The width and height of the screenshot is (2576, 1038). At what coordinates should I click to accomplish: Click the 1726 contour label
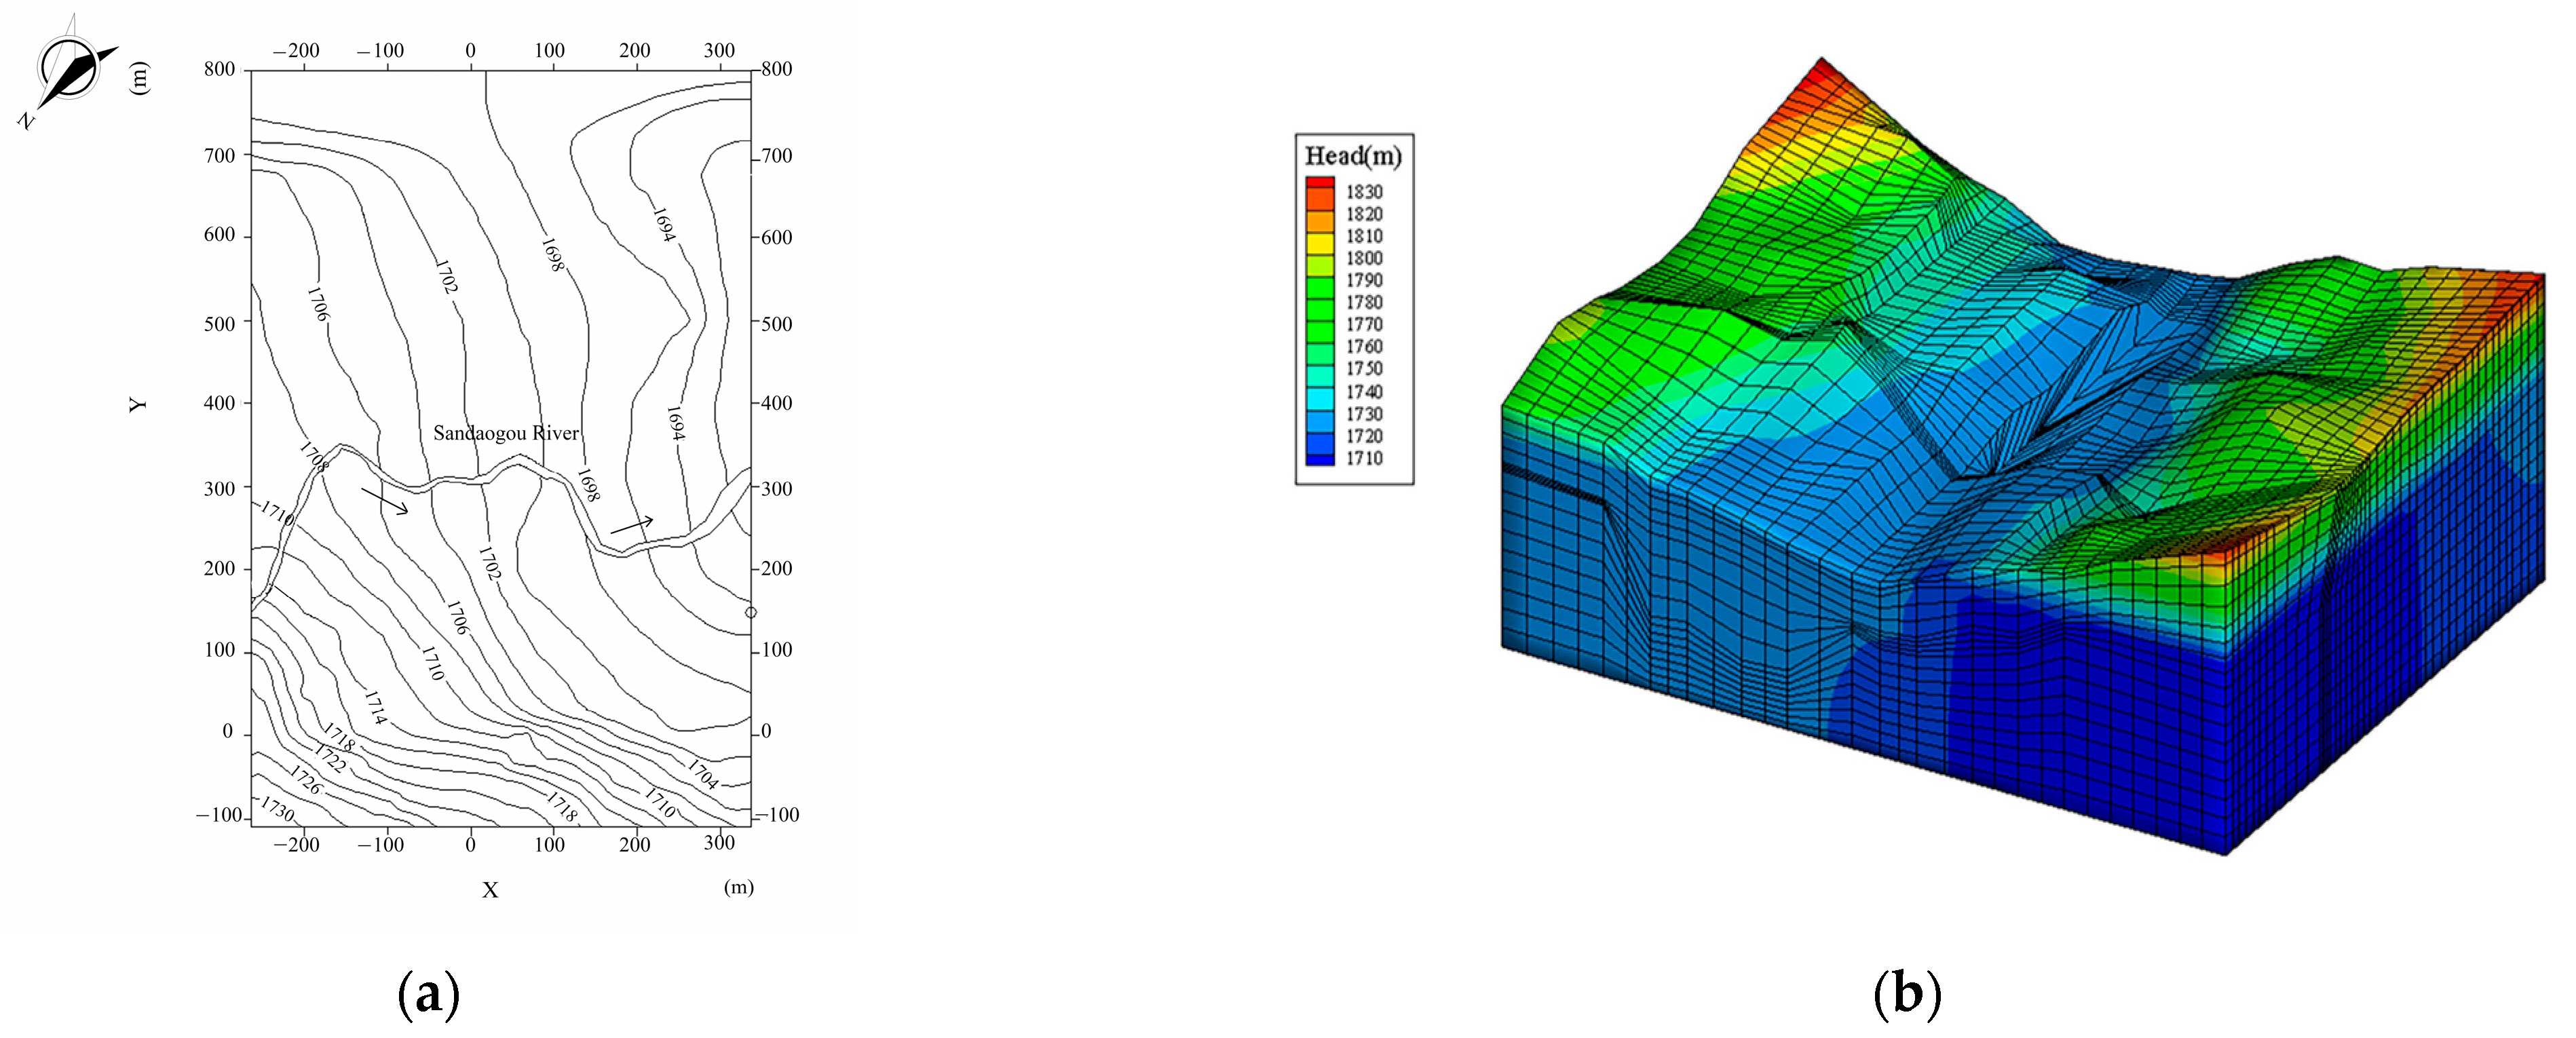coord(305,780)
